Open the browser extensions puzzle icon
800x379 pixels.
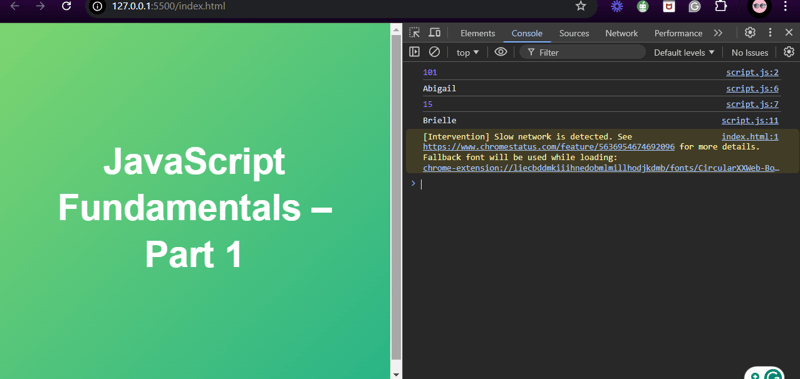click(720, 6)
